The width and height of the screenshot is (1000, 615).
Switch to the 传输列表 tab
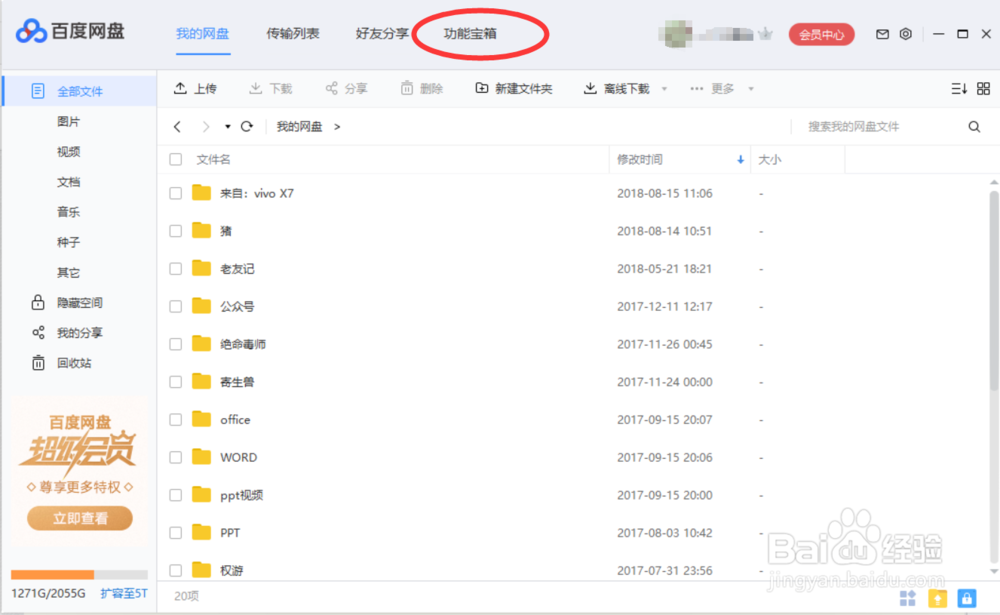[292, 33]
